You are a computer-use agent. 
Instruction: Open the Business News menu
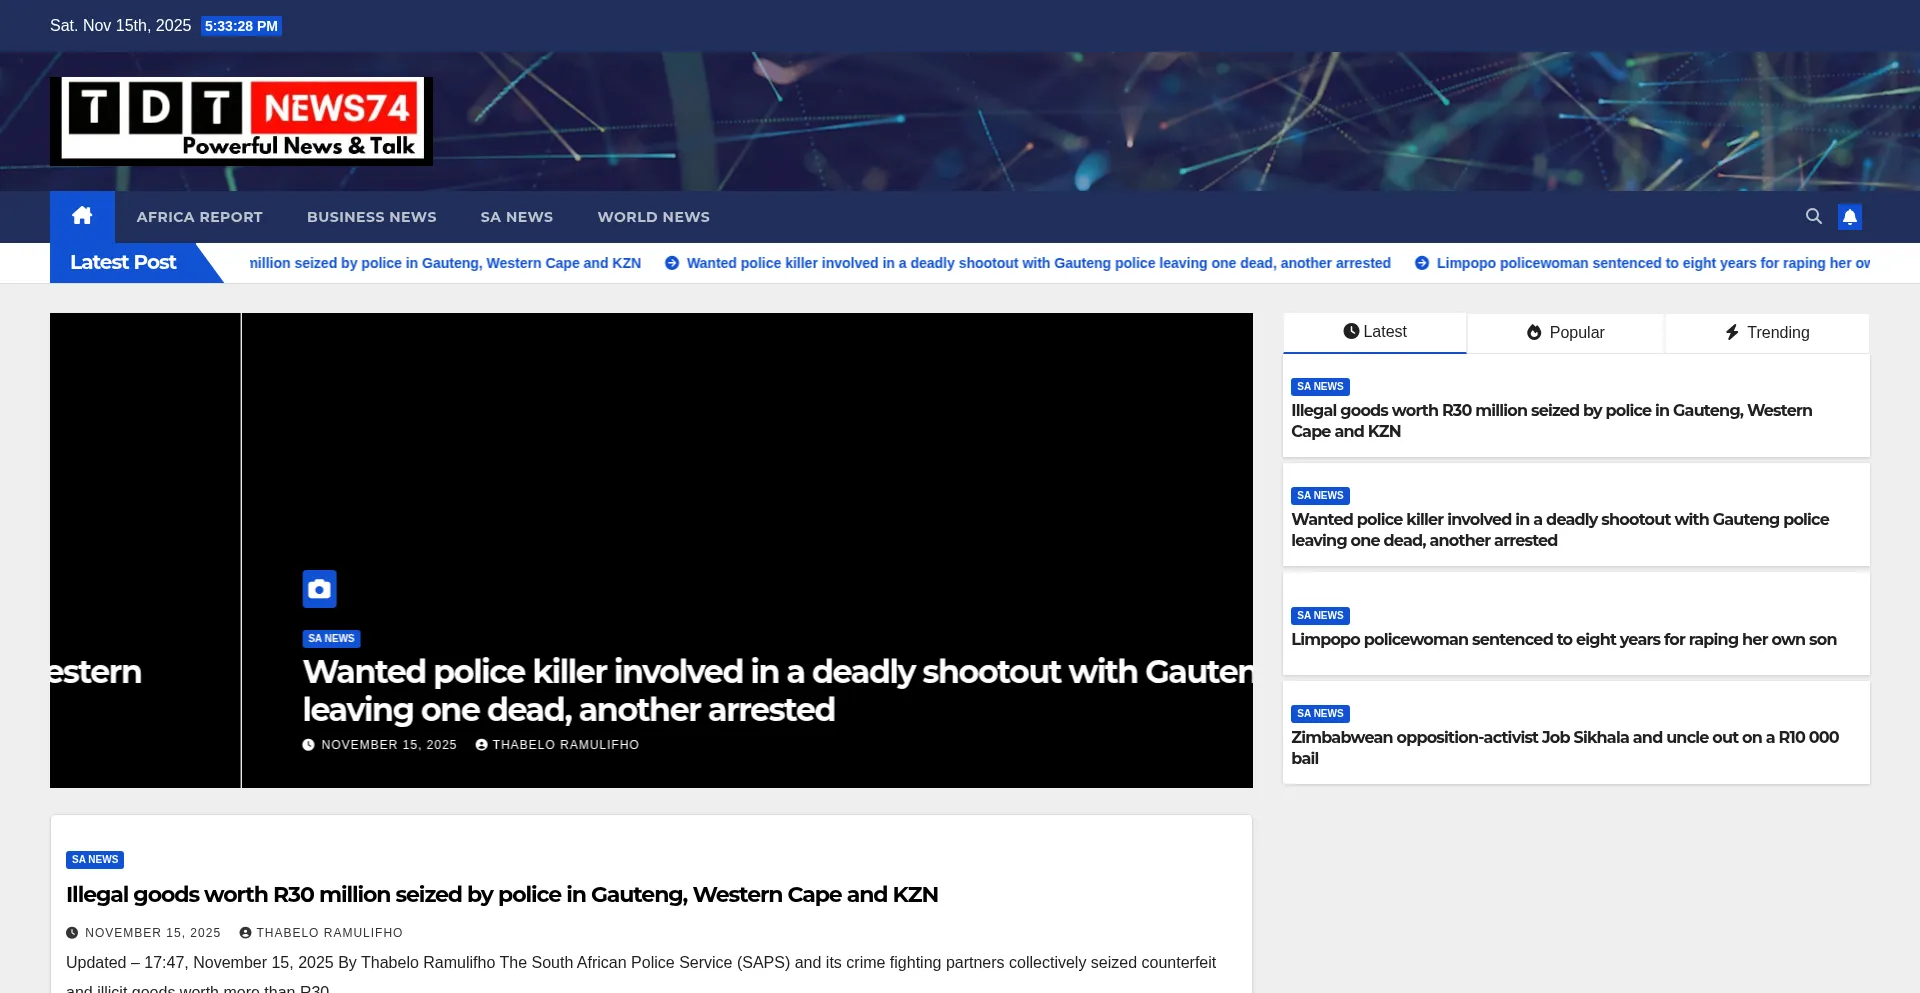pos(371,217)
